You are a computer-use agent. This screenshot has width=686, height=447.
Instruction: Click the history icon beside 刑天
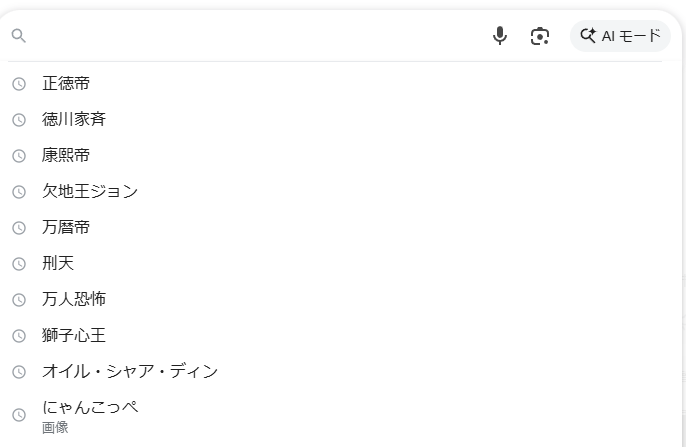18,264
